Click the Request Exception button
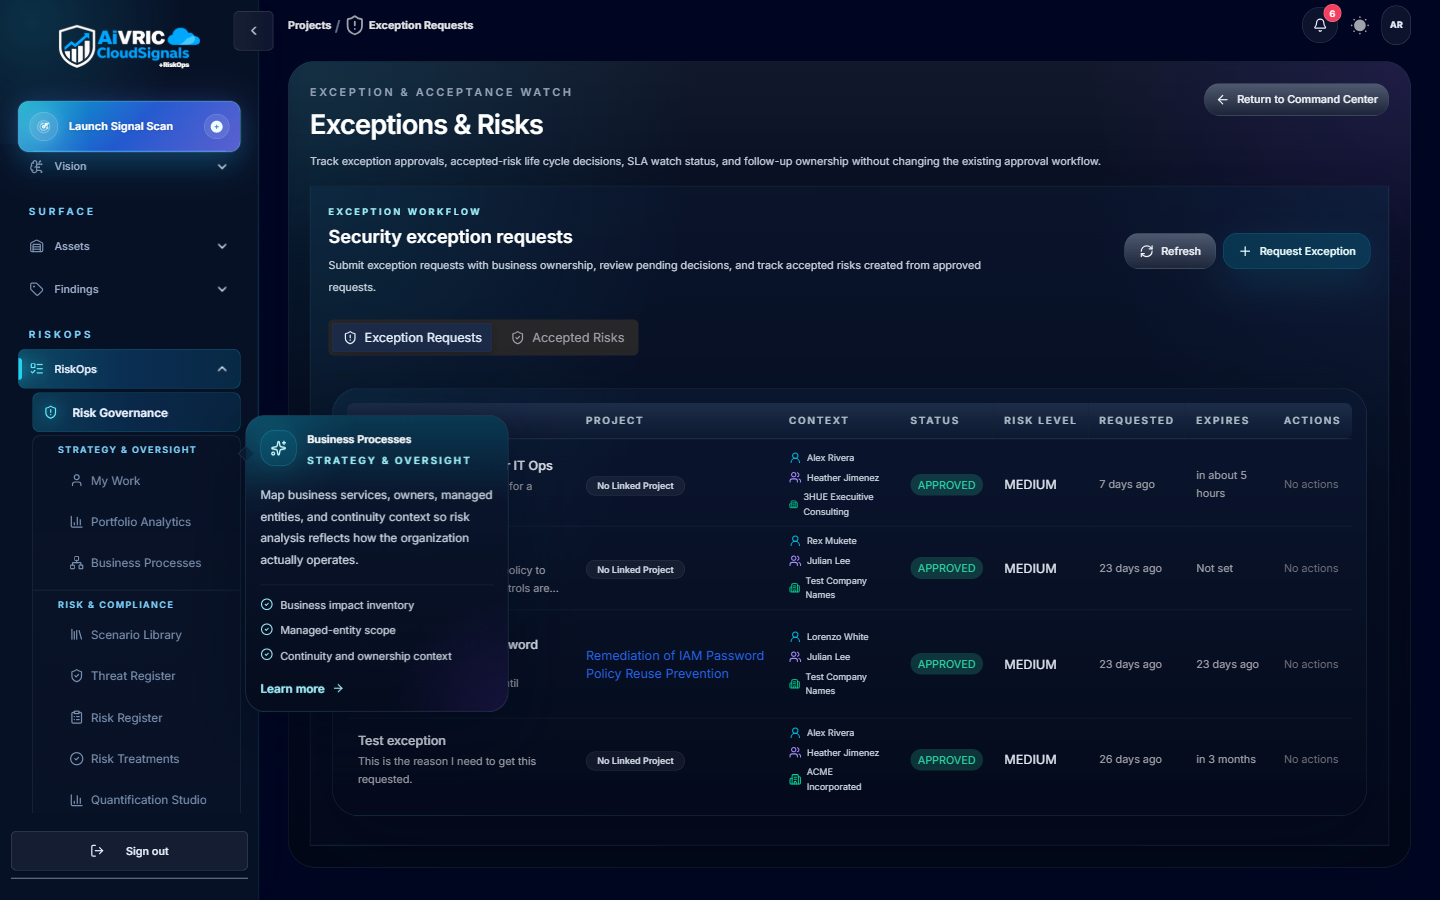1440x900 pixels. 1297,251
